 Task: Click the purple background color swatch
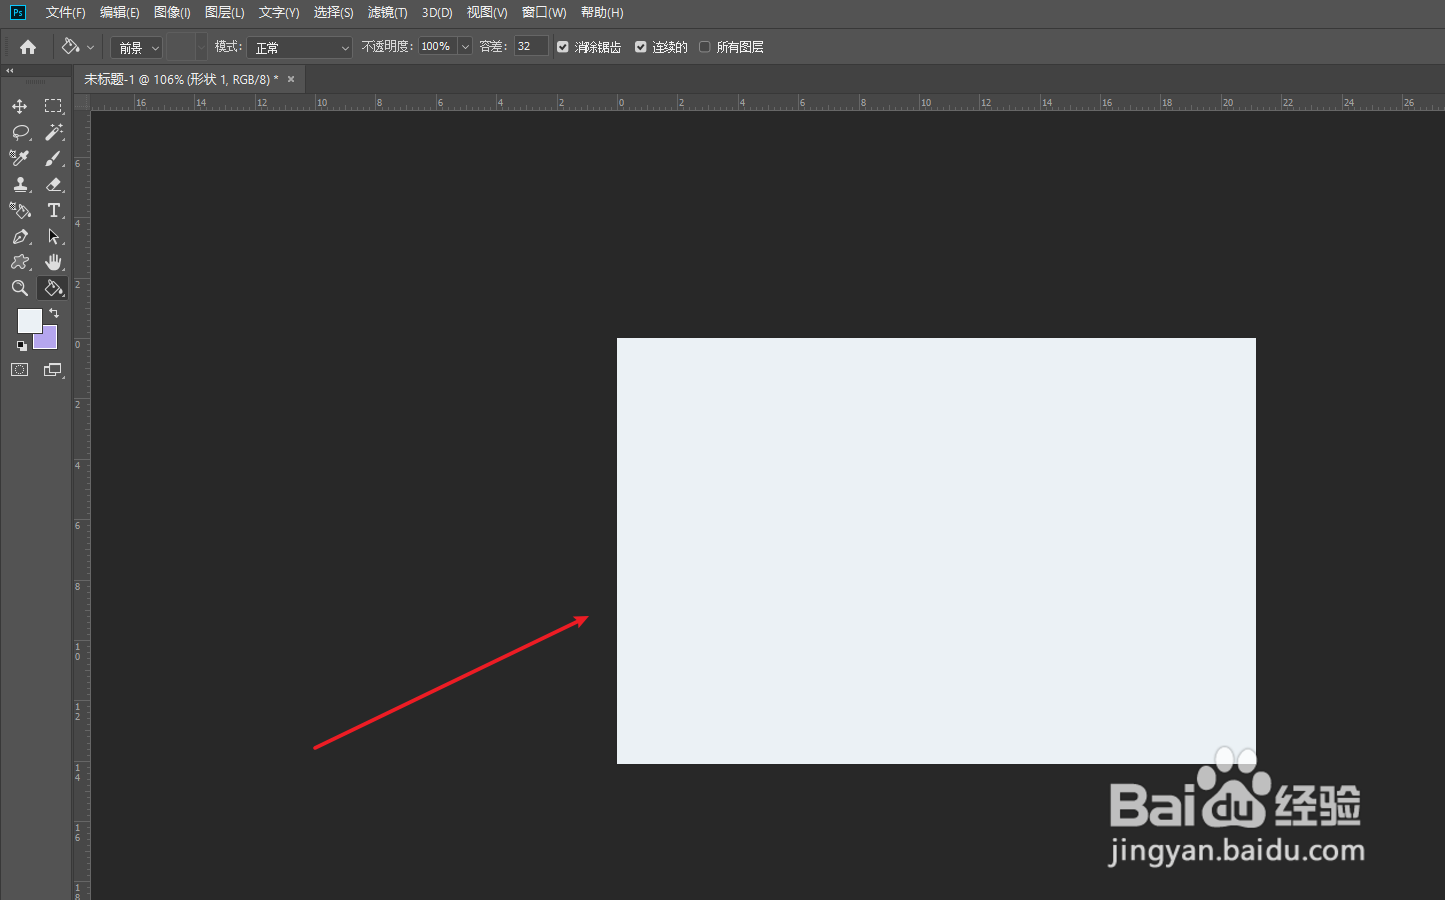click(48, 340)
